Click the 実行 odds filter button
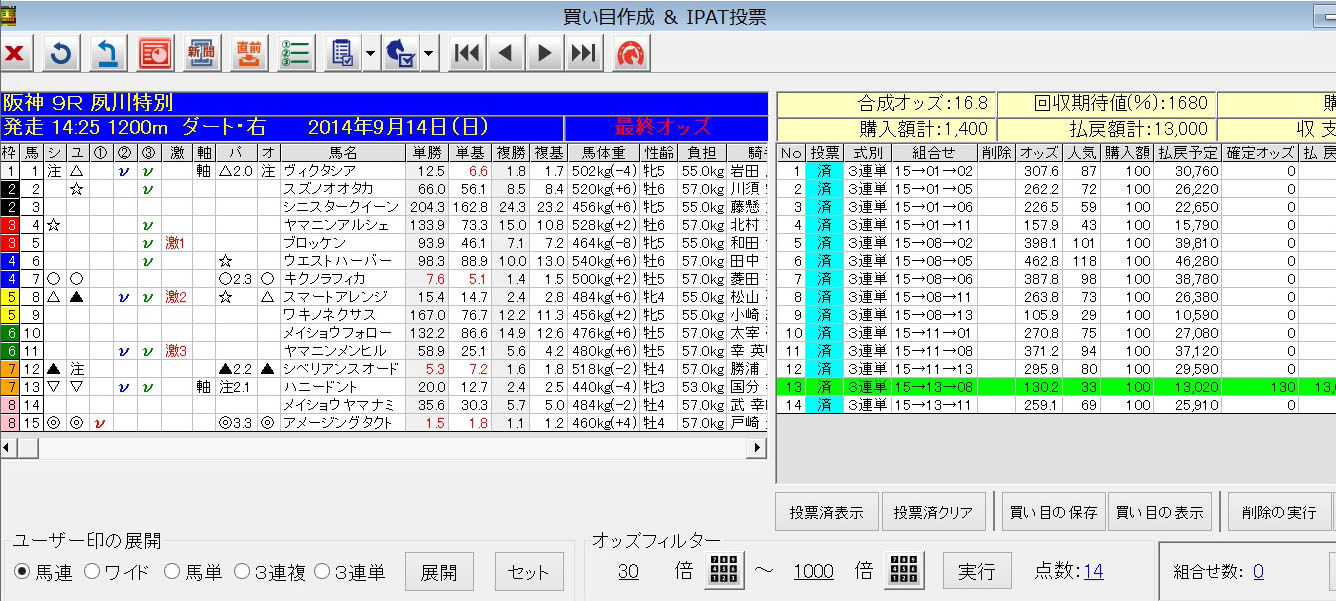The width and height of the screenshot is (1336, 601). pyautogui.click(x=977, y=571)
